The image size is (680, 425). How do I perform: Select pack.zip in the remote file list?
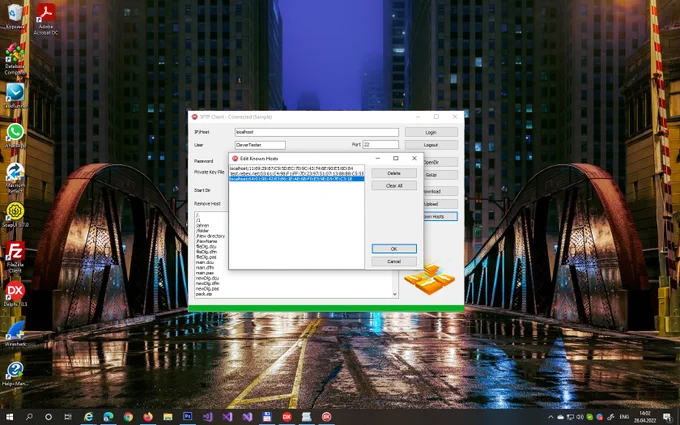pos(203,294)
